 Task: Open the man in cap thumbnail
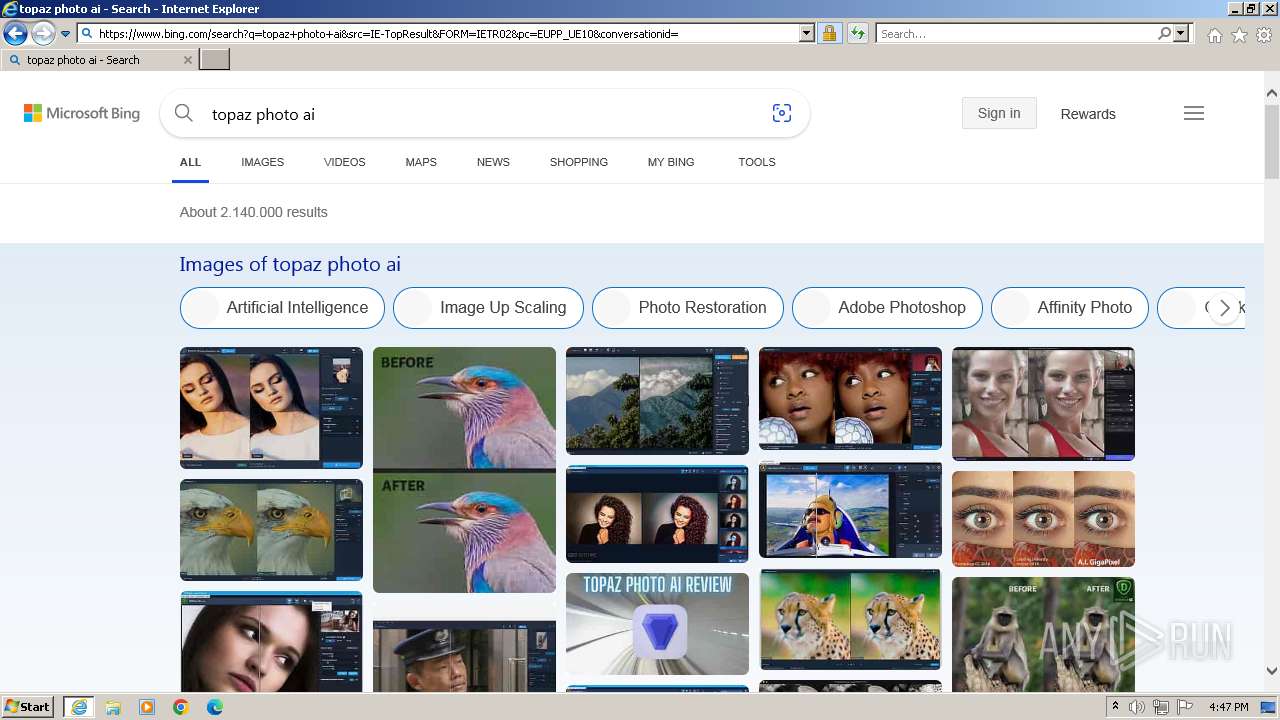tap(464, 657)
